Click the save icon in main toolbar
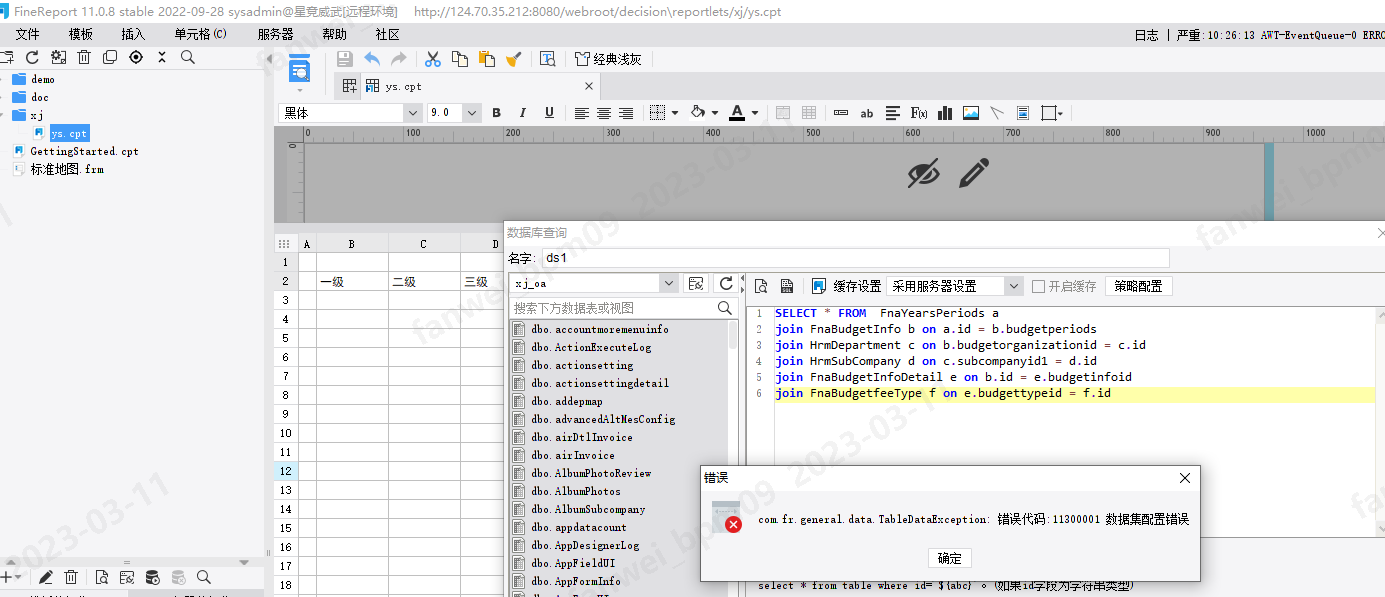 (x=345, y=59)
